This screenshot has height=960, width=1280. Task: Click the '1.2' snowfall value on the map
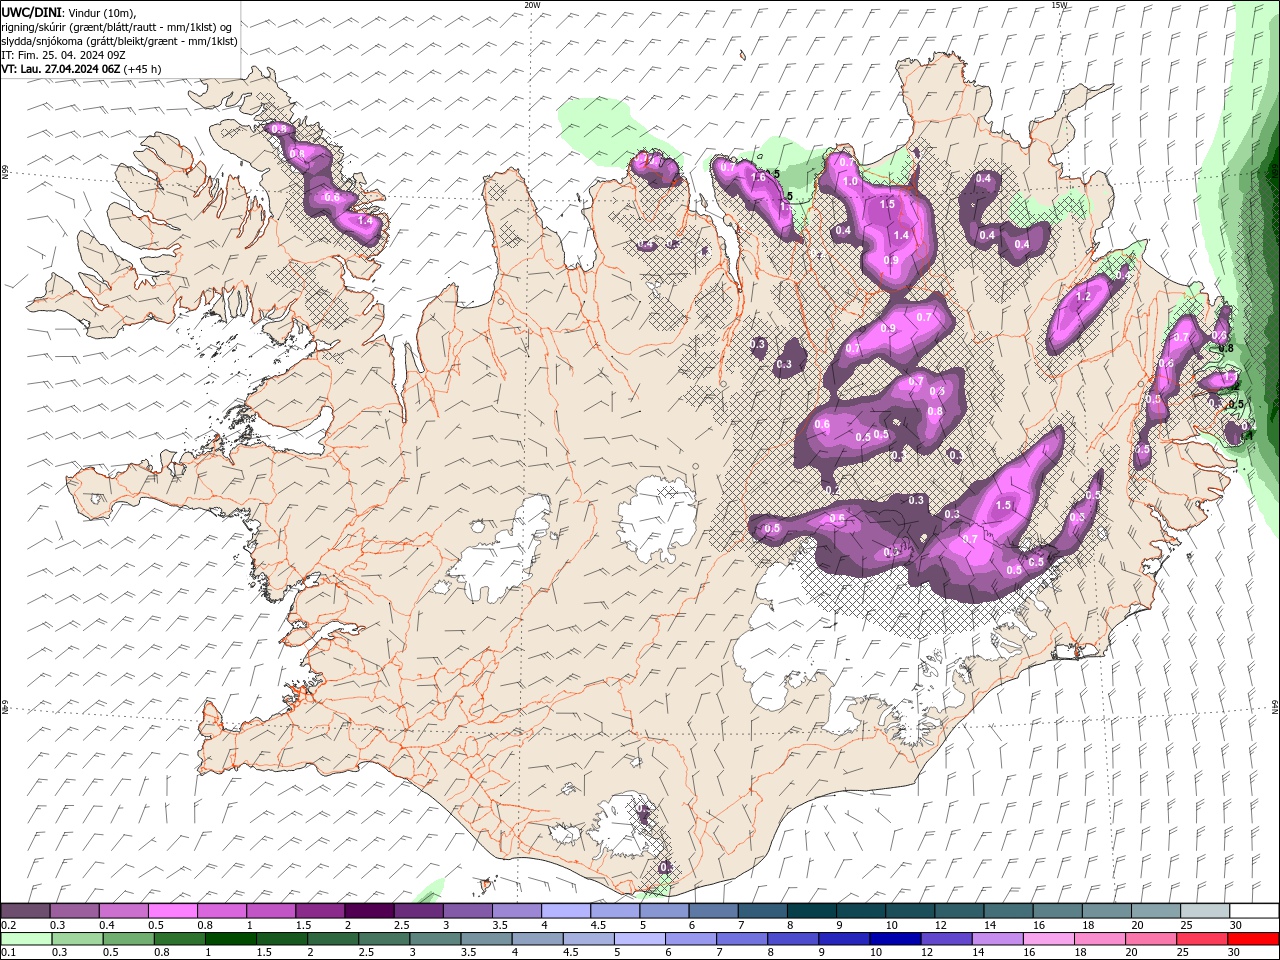[x=1083, y=296]
